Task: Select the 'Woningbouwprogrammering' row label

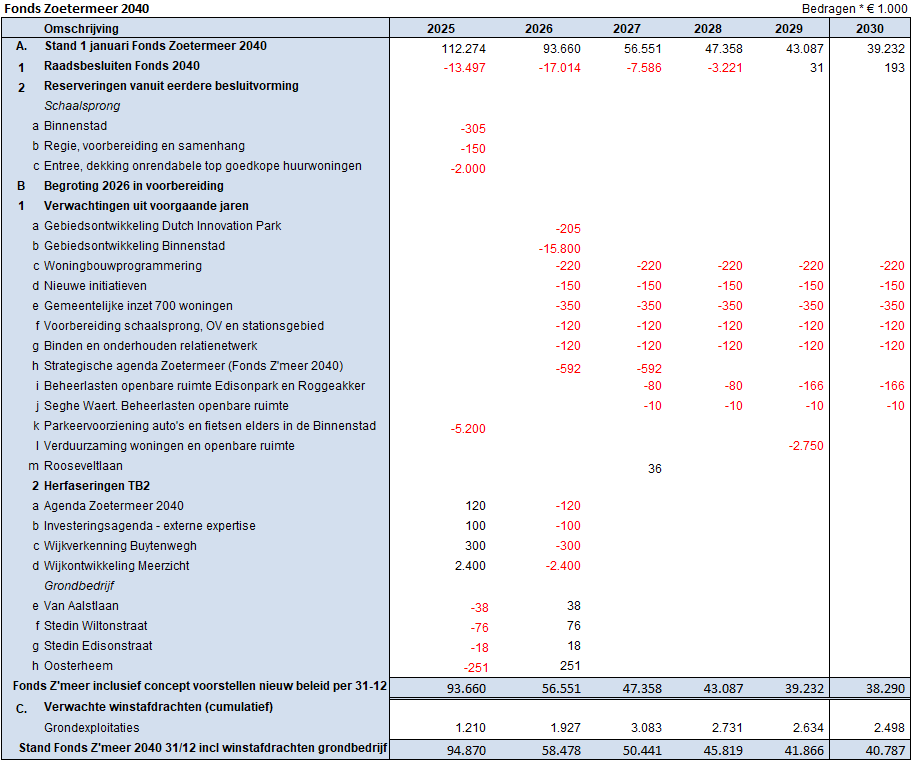Action: tap(123, 266)
